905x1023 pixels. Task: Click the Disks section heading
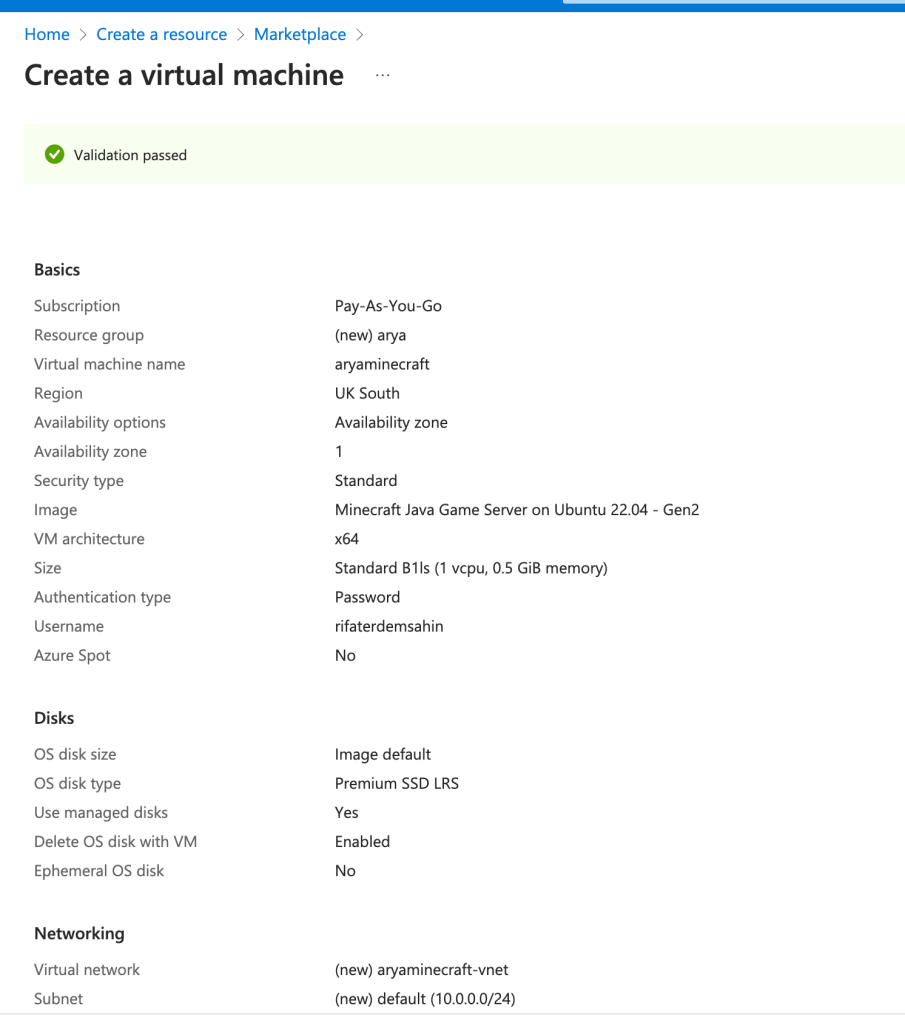(x=54, y=718)
